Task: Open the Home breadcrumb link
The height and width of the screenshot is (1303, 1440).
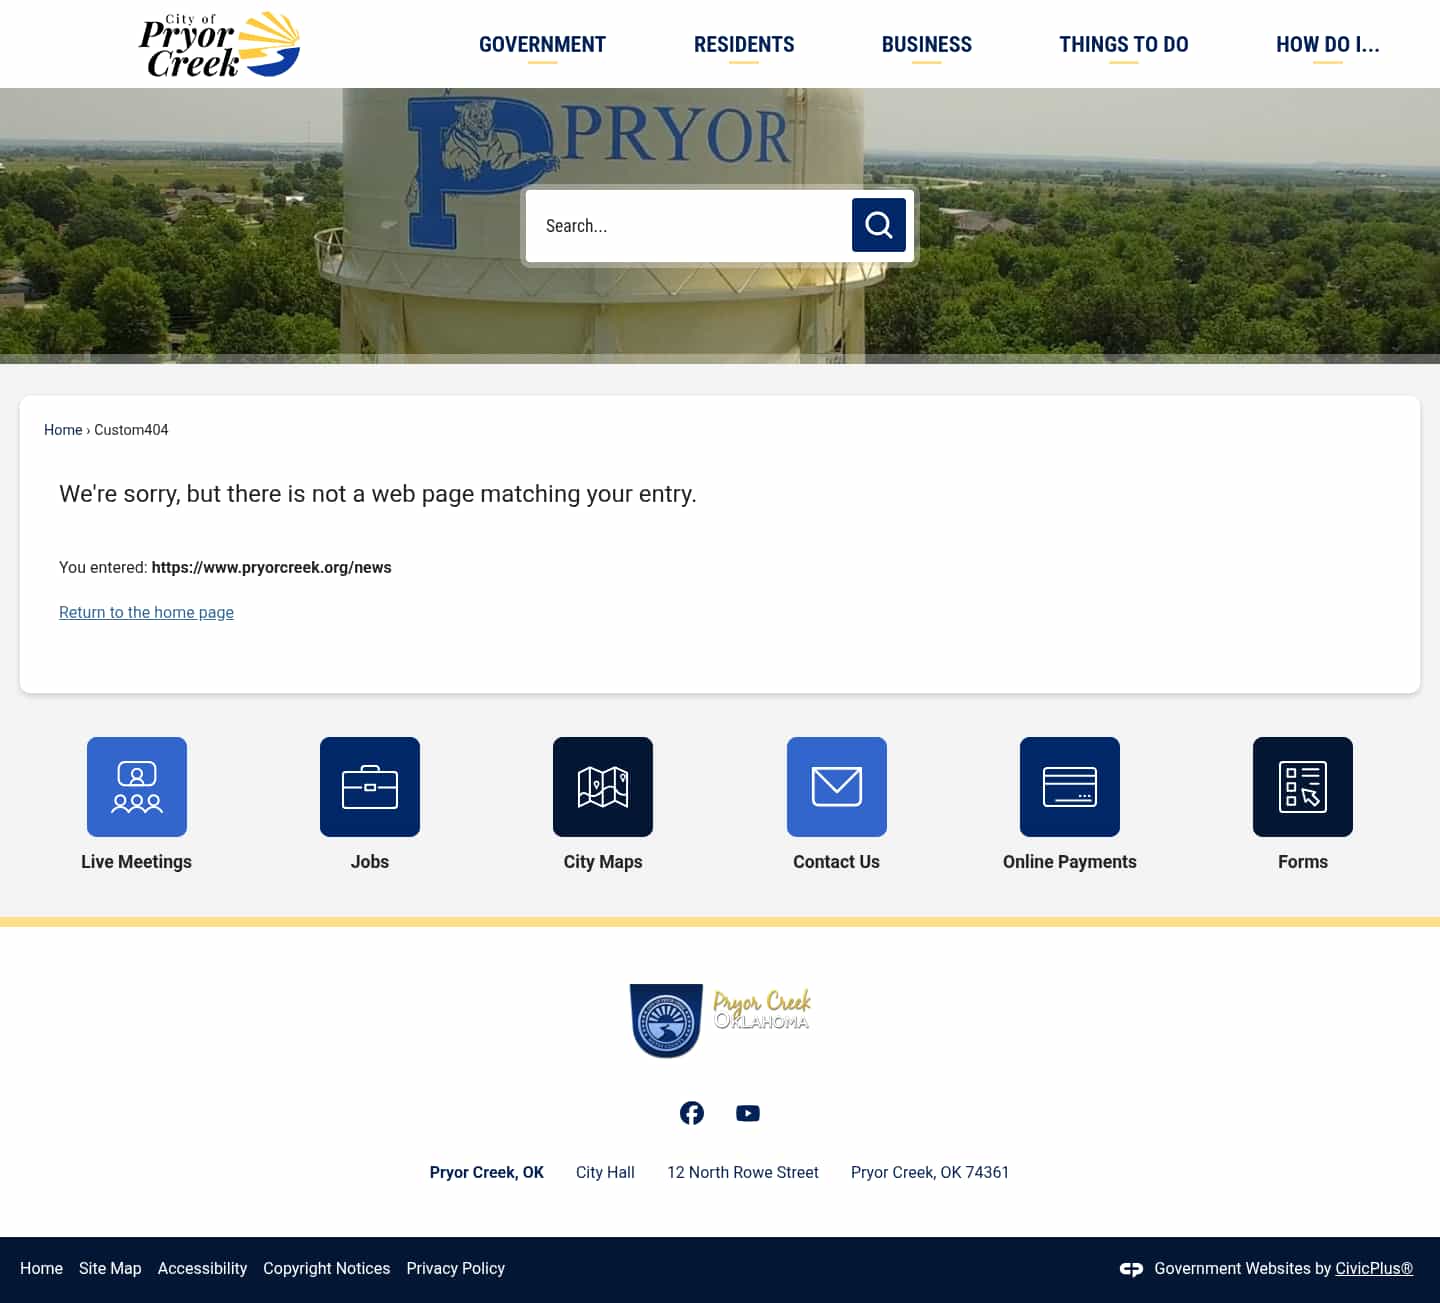Action: pyautogui.click(x=63, y=429)
